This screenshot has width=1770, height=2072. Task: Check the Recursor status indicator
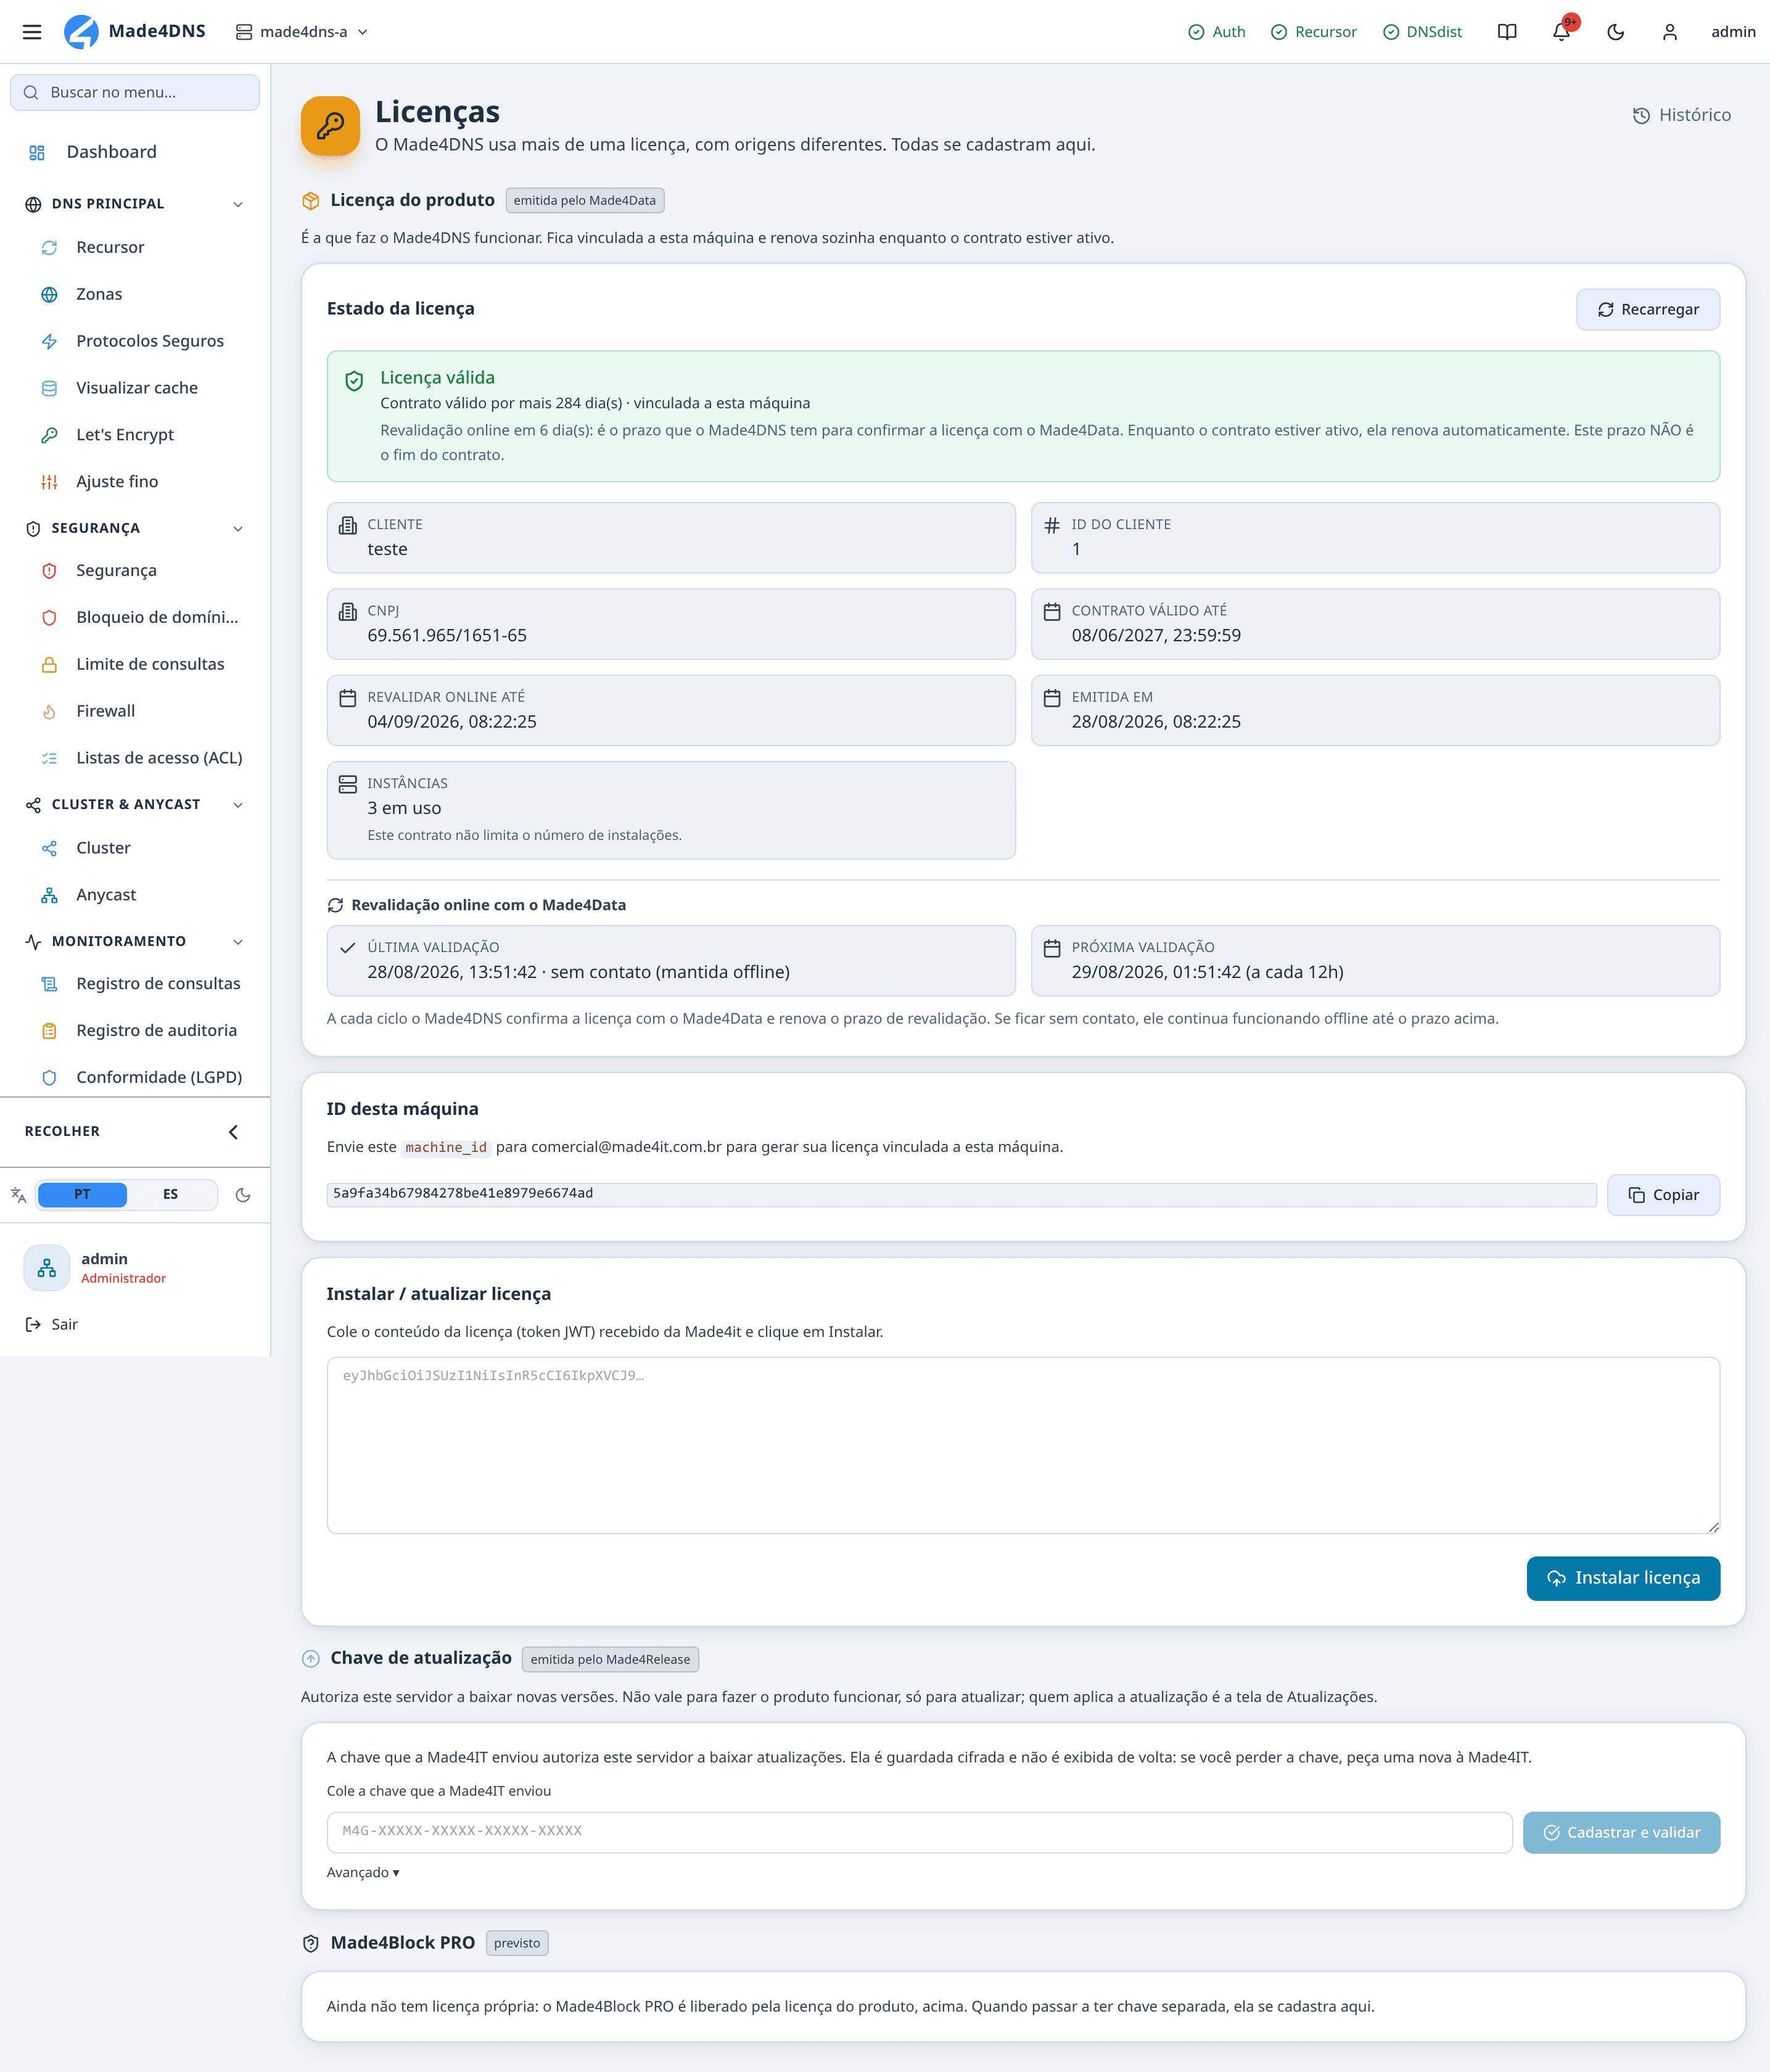pyautogui.click(x=1313, y=32)
